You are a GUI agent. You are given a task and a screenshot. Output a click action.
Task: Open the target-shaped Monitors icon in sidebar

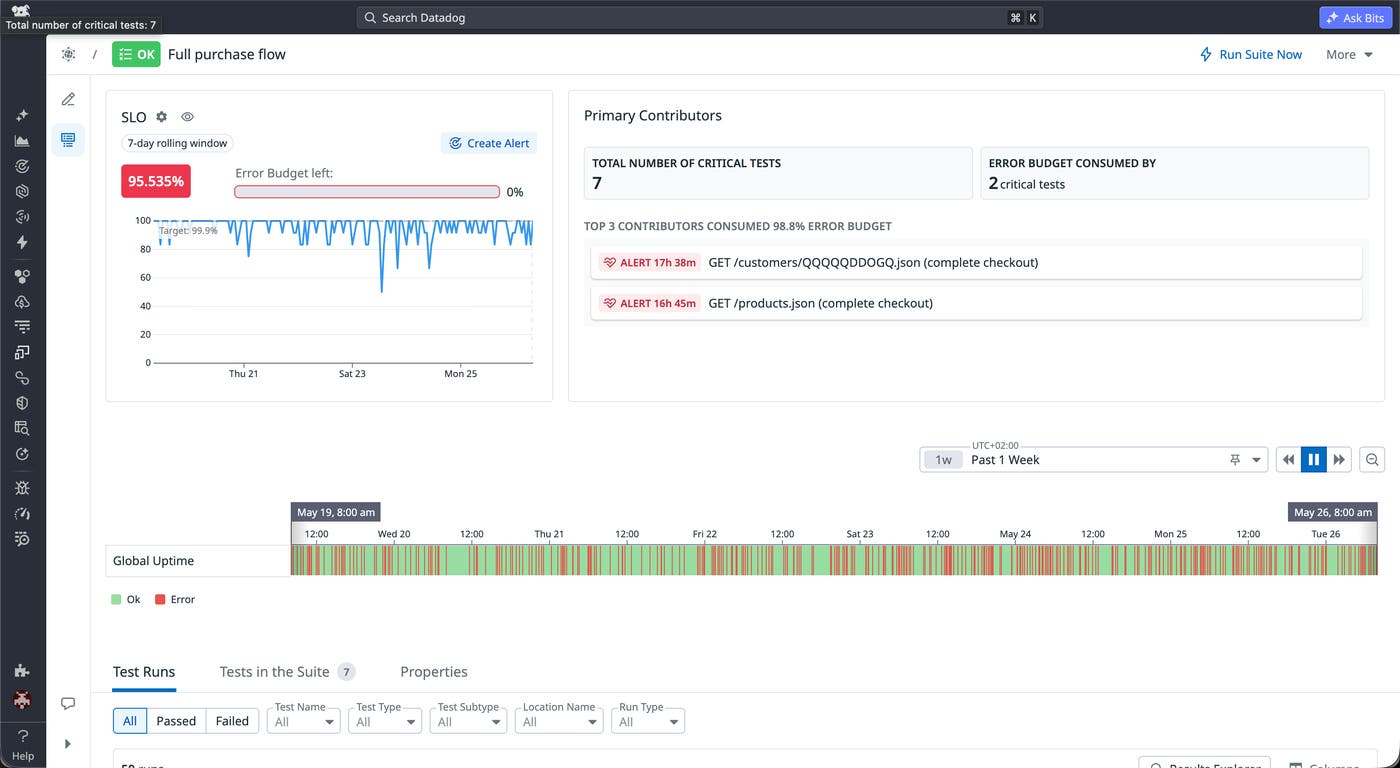[22, 166]
